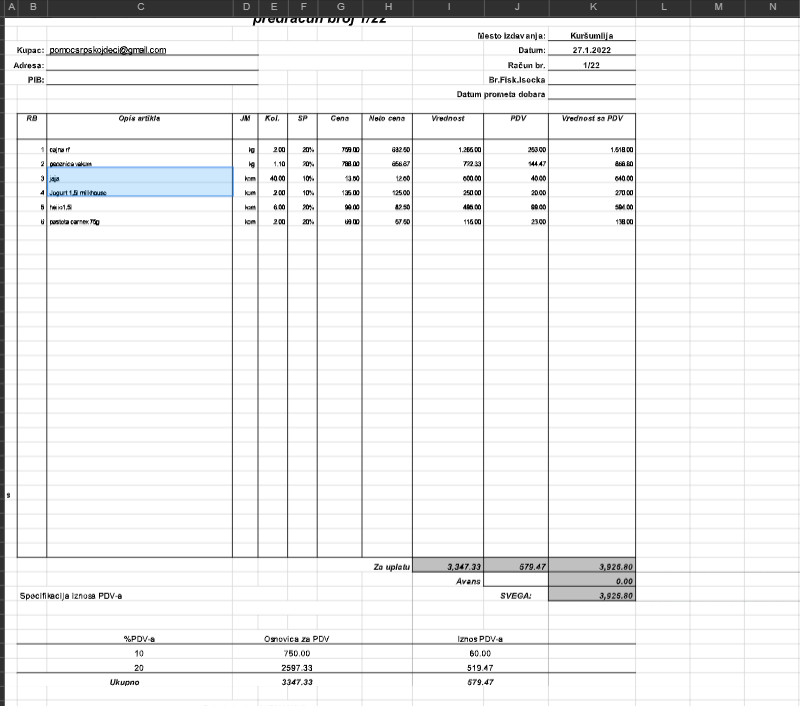Click the blank Datum prometa dobara field
Image resolution: width=800 pixels, height=706 pixels.
pos(592,93)
